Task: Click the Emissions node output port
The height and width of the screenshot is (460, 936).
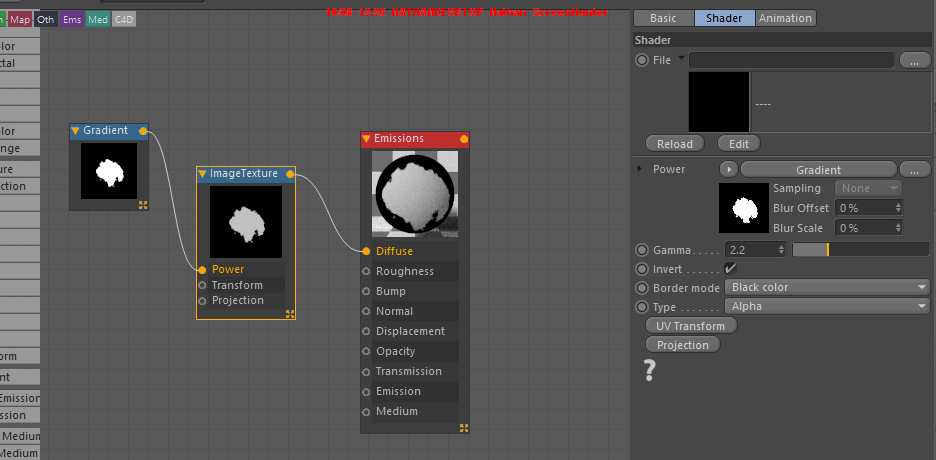Action: tap(464, 139)
